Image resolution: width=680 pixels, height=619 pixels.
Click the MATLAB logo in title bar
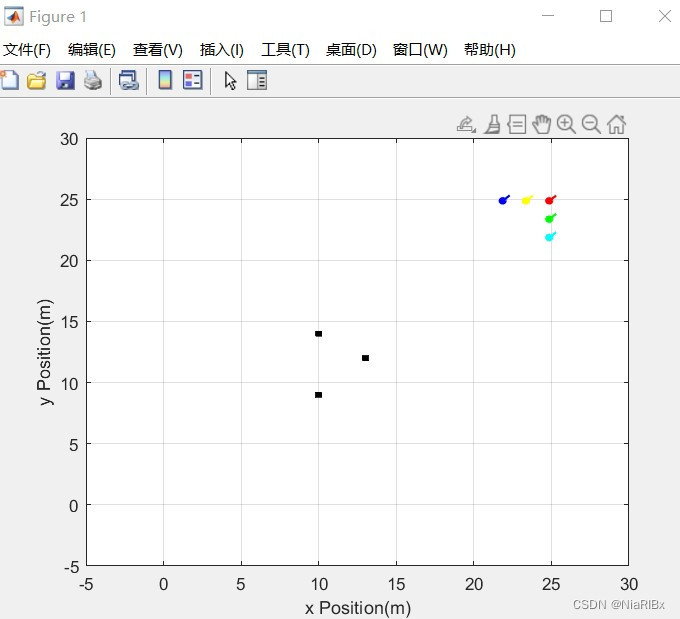(x=13, y=16)
